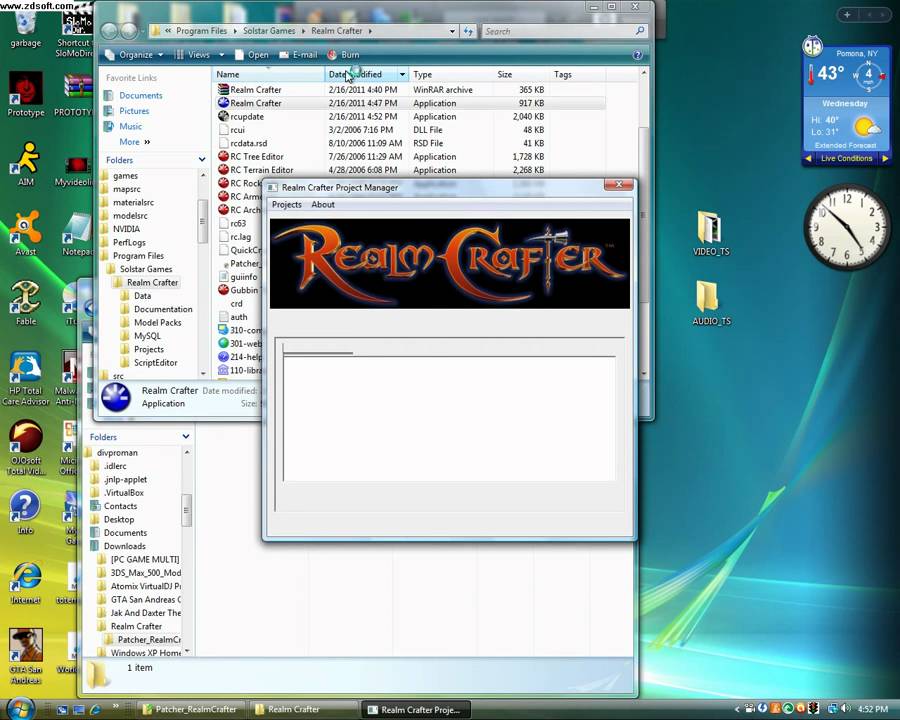Open the About menu in Project Manager
Viewport: 900px width, 720px height.
tap(323, 204)
